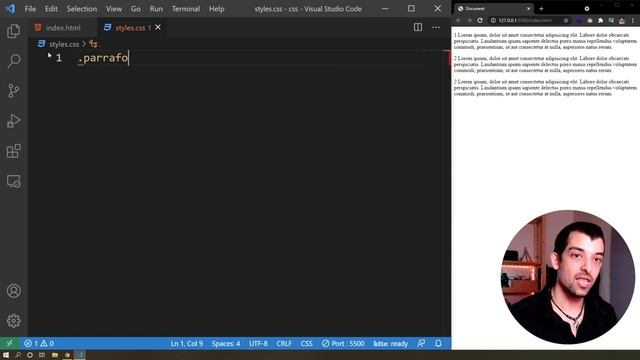This screenshot has height=360, width=640.
Task: Click the kite: ready status item
Action: tap(391, 343)
